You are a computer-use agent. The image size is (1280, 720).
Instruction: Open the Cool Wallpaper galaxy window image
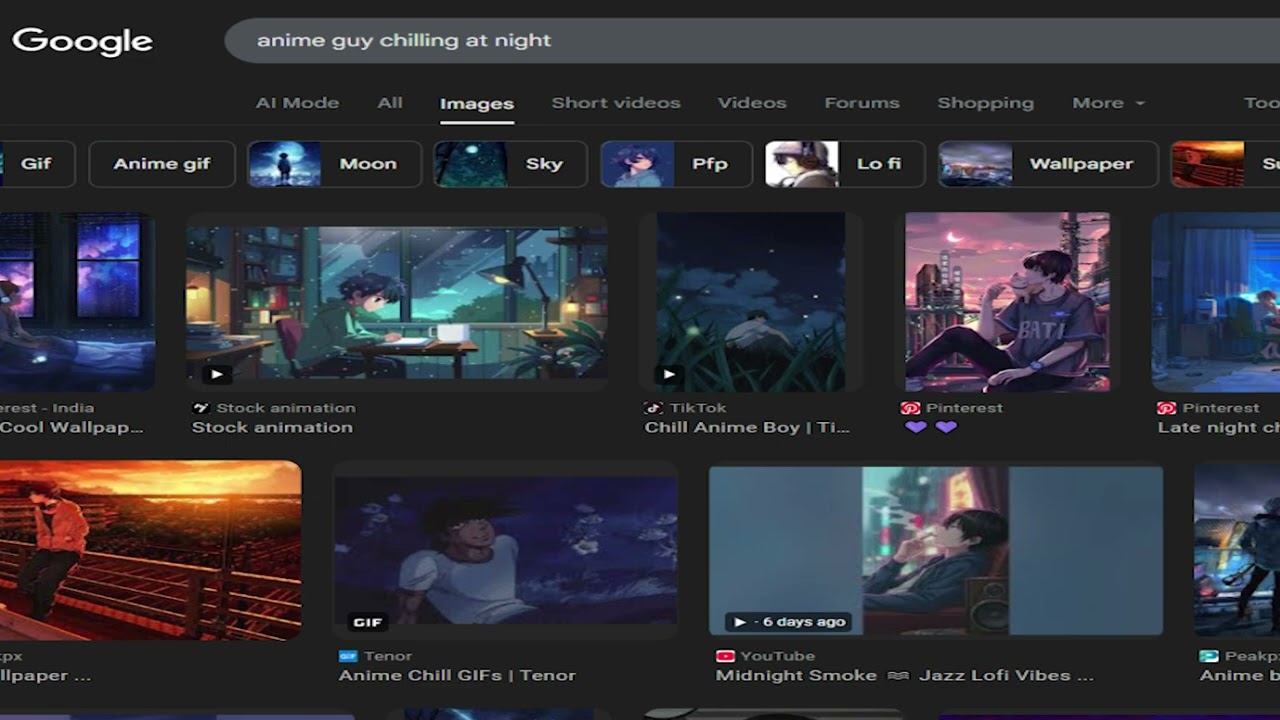point(77,301)
